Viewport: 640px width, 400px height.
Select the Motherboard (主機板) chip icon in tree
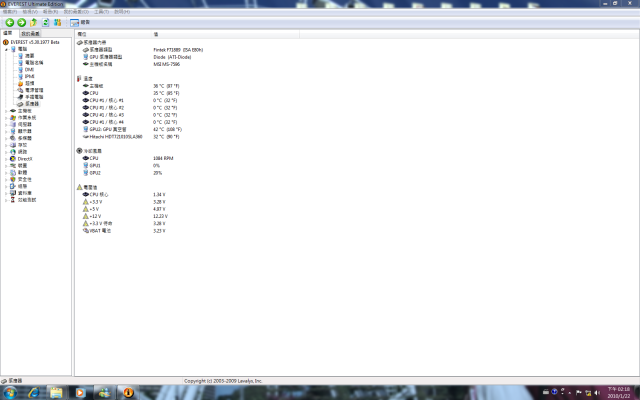pyautogui.click(x=13, y=111)
